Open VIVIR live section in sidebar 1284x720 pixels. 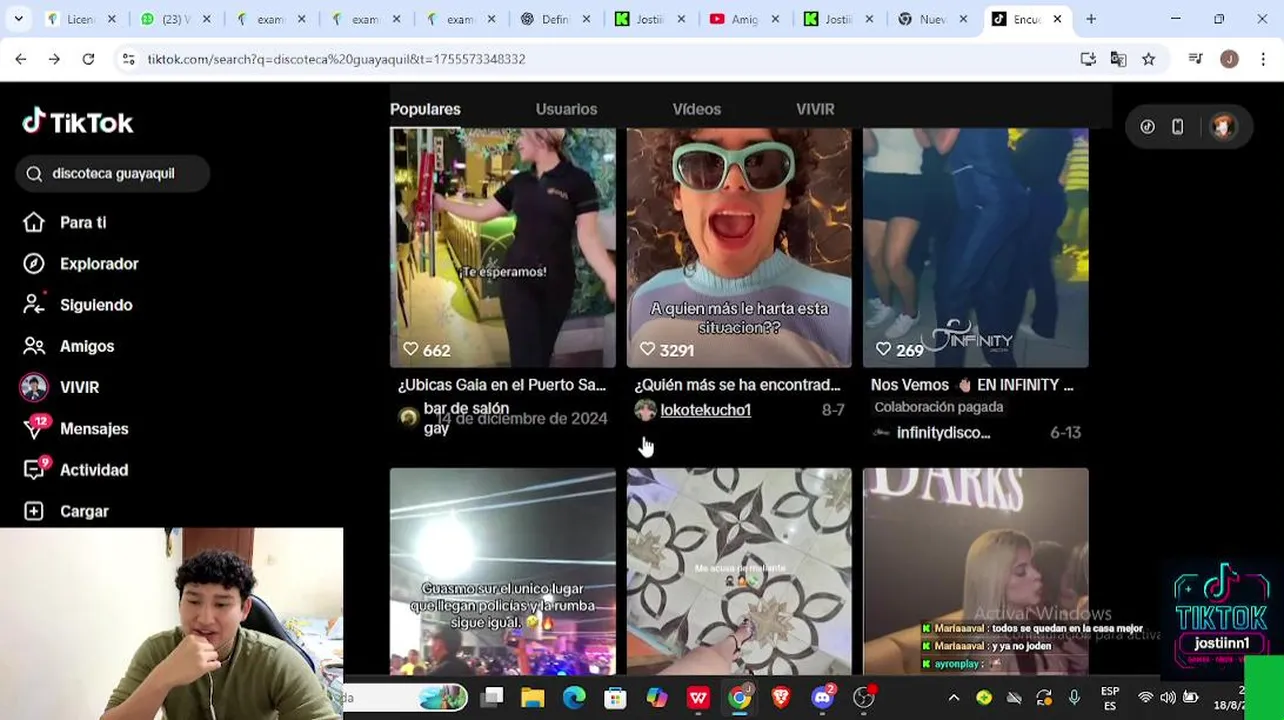[x=61, y=387]
